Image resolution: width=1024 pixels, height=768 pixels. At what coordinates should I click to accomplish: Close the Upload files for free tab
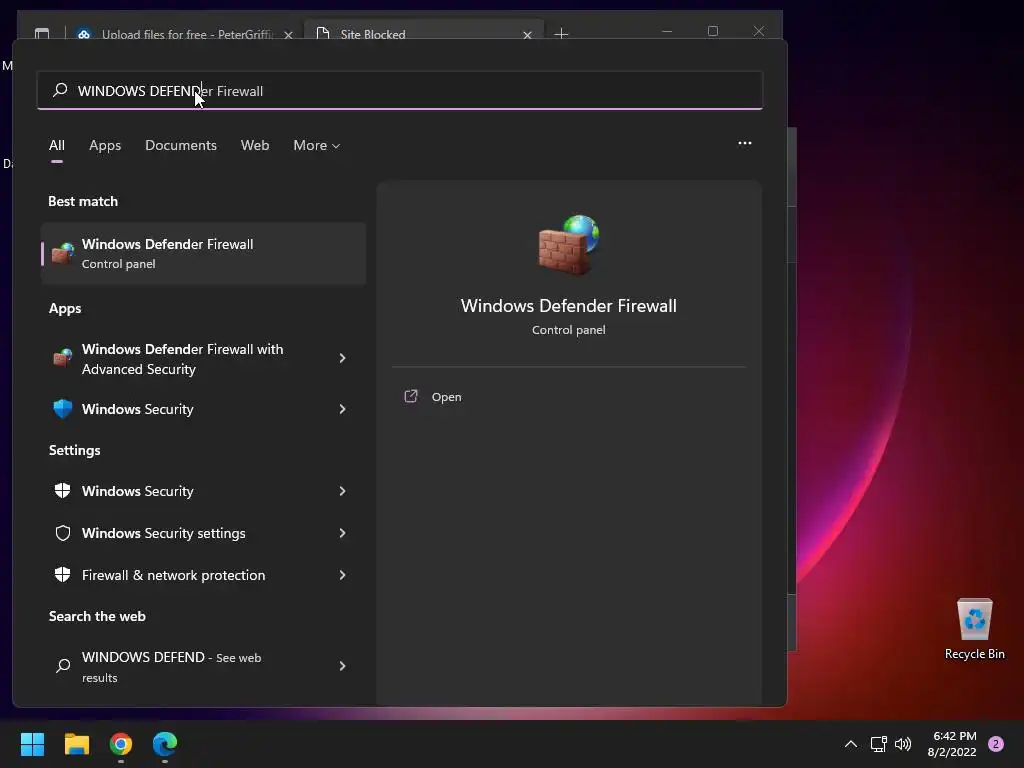288,35
